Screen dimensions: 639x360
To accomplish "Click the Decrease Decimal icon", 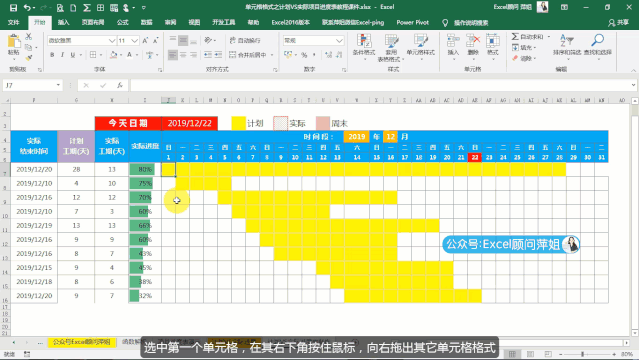I will click(339, 55).
